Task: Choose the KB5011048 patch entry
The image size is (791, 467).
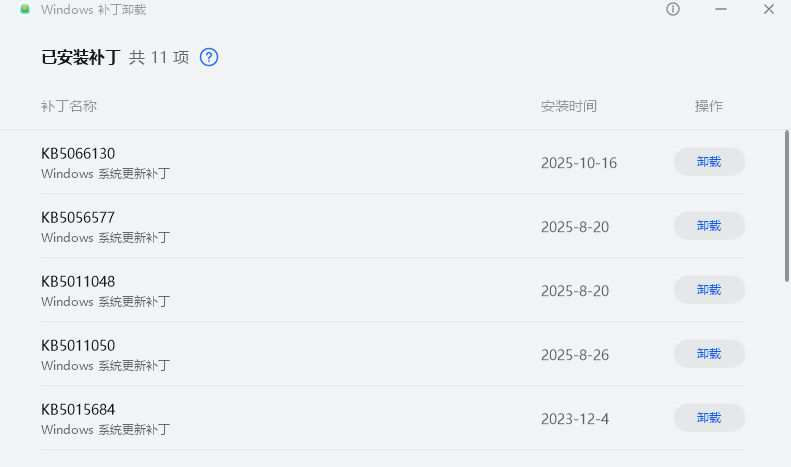Action: tap(78, 282)
